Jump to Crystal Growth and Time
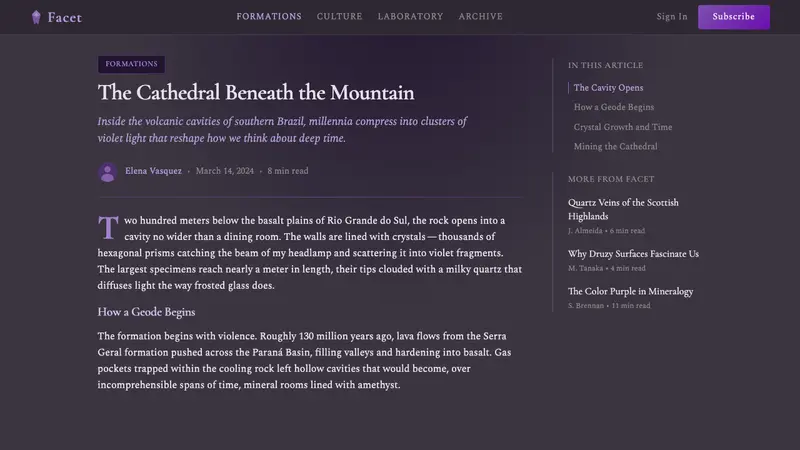This screenshot has height=450, width=800. point(622,127)
